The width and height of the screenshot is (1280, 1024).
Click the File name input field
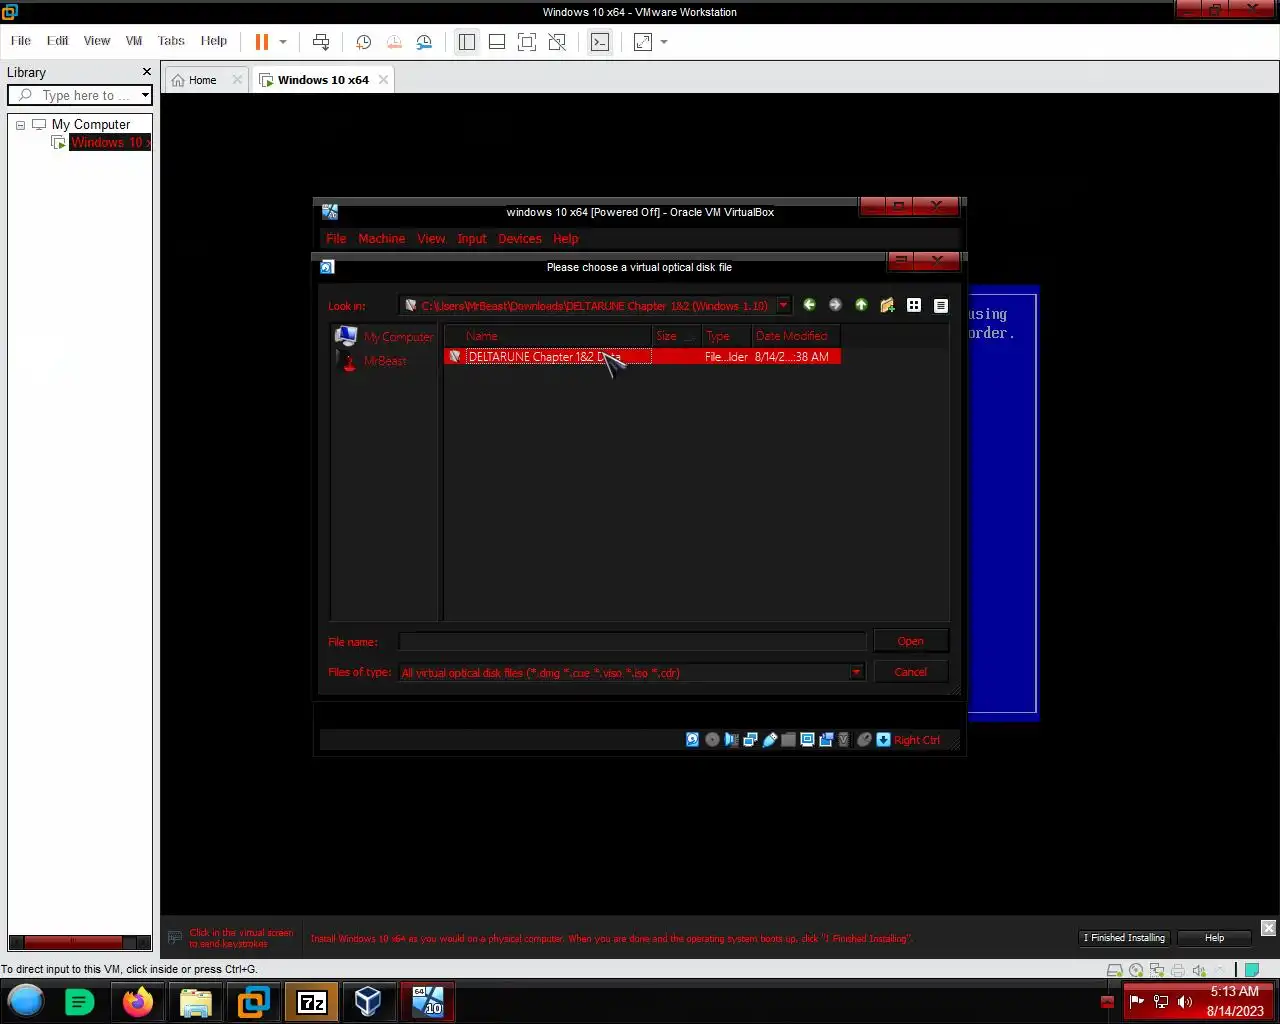pos(632,641)
